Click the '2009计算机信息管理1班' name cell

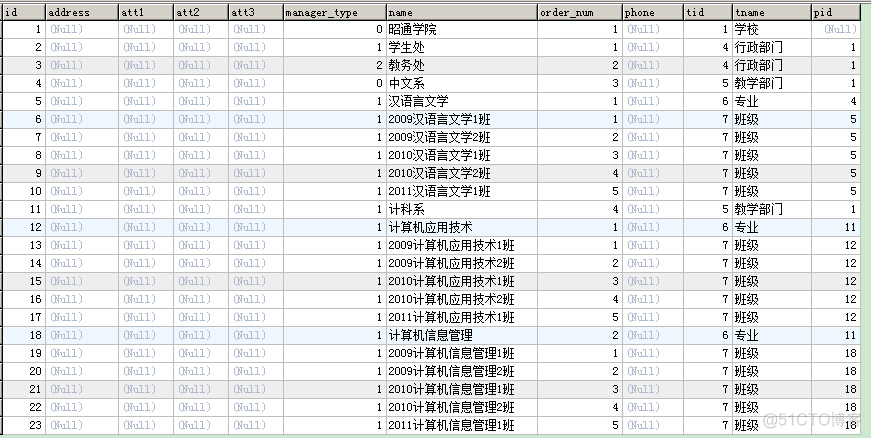tap(450, 354)
